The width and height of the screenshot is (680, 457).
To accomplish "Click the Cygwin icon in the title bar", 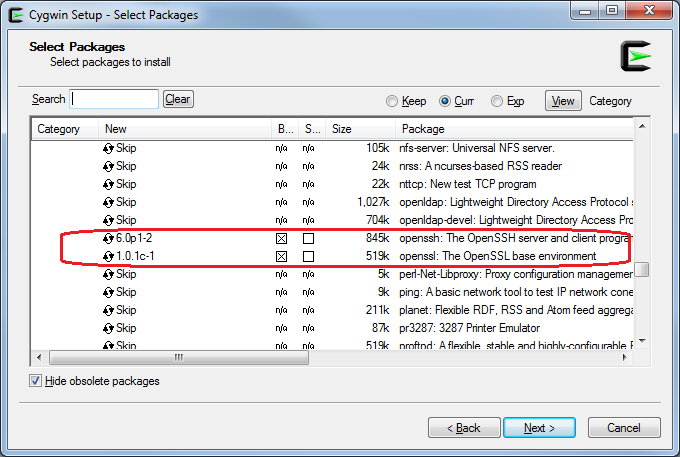I will (x=16, y=15).
